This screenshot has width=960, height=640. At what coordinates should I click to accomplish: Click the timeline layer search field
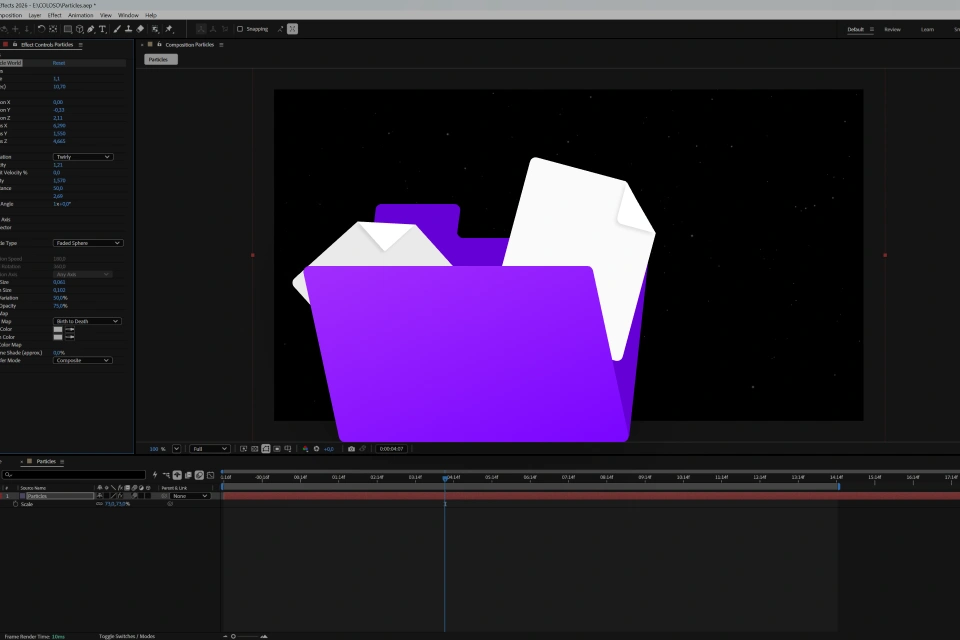pos(73,475)
